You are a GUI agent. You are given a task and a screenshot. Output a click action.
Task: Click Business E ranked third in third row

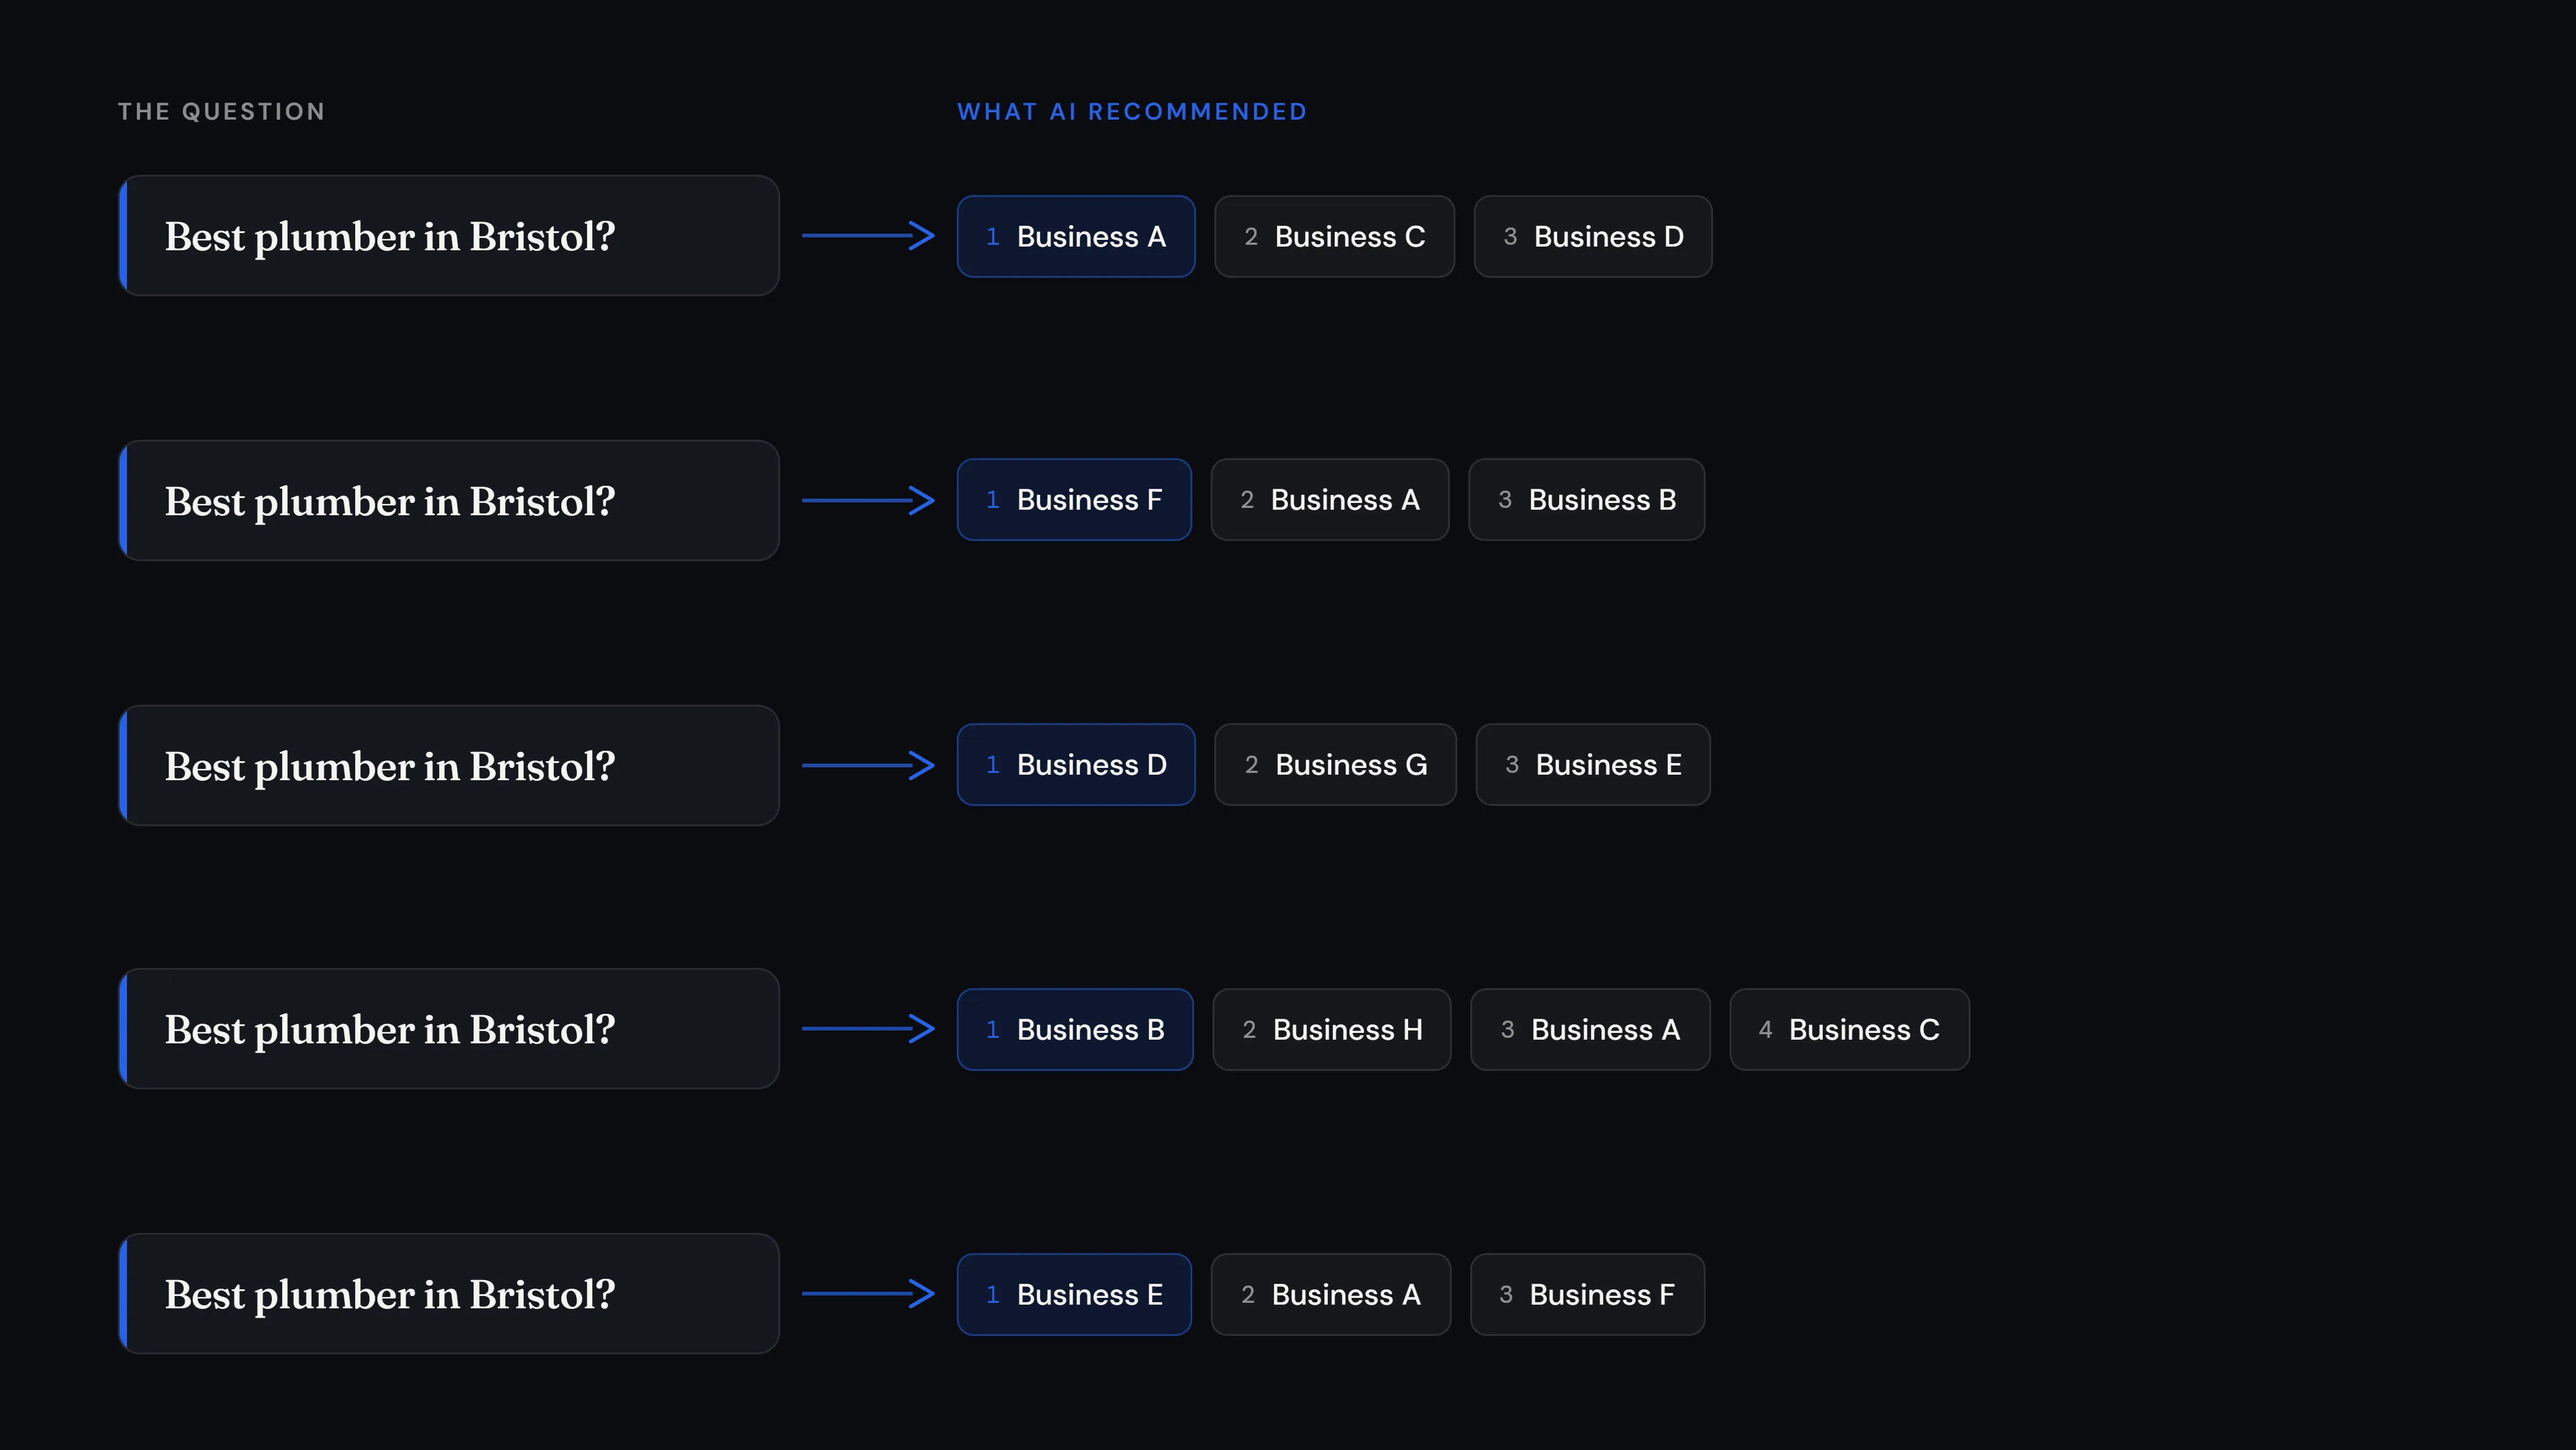click(1593, 765)
